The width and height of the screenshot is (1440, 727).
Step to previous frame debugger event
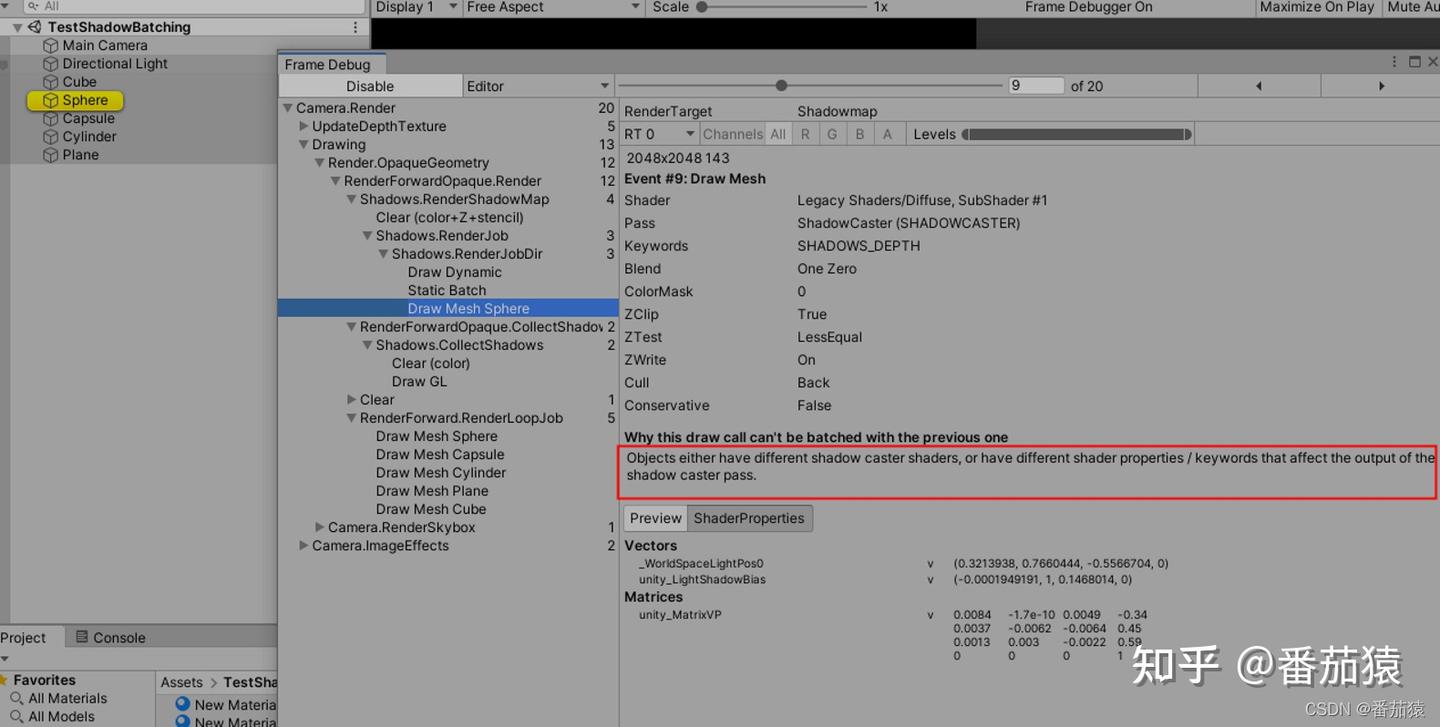pyautogui.click(x=1258, y=86)
